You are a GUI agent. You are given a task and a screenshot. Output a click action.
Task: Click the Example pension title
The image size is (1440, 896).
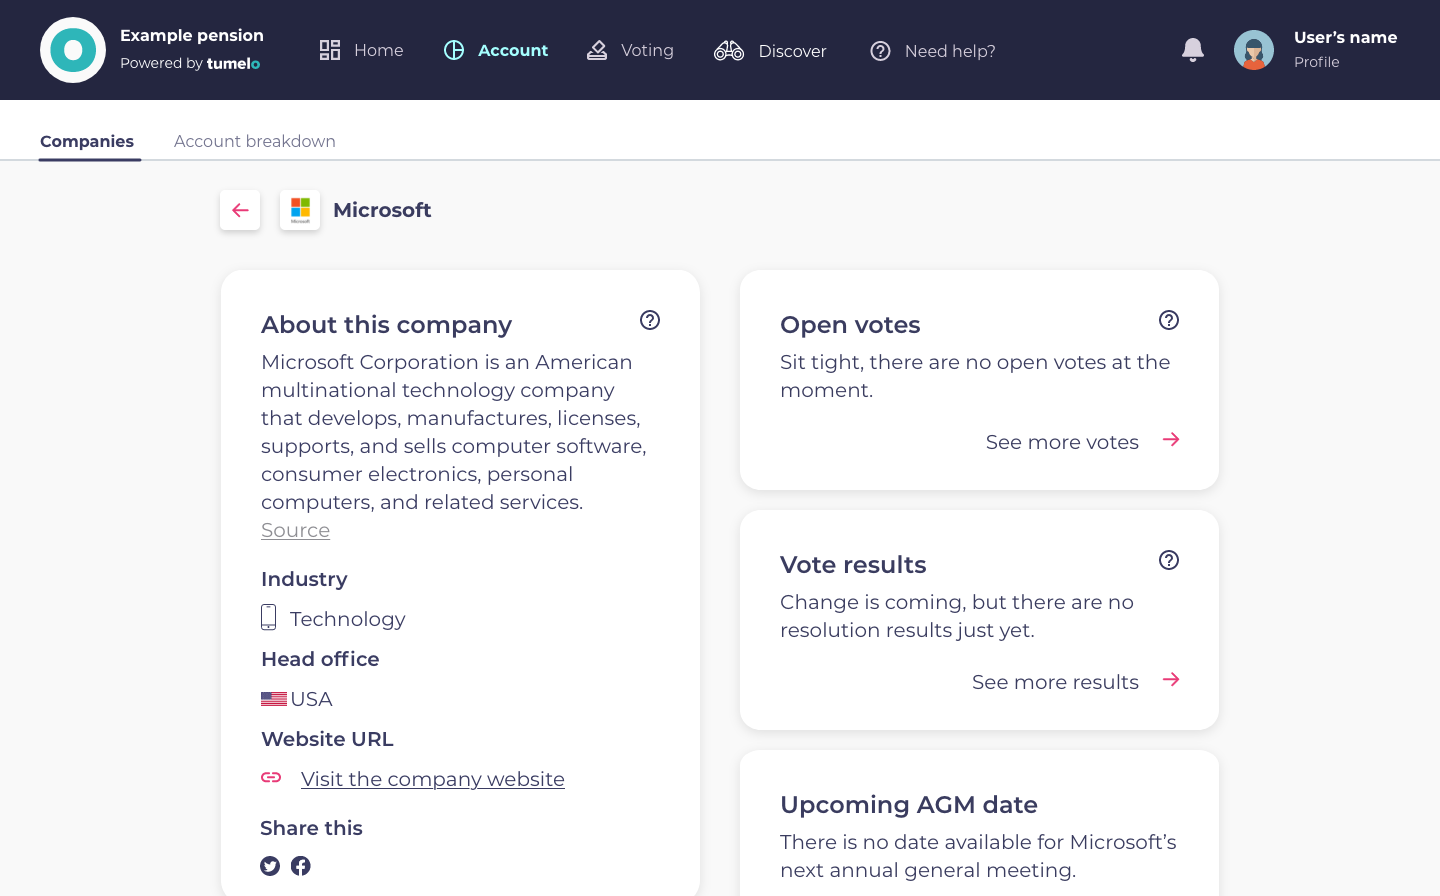192,35
